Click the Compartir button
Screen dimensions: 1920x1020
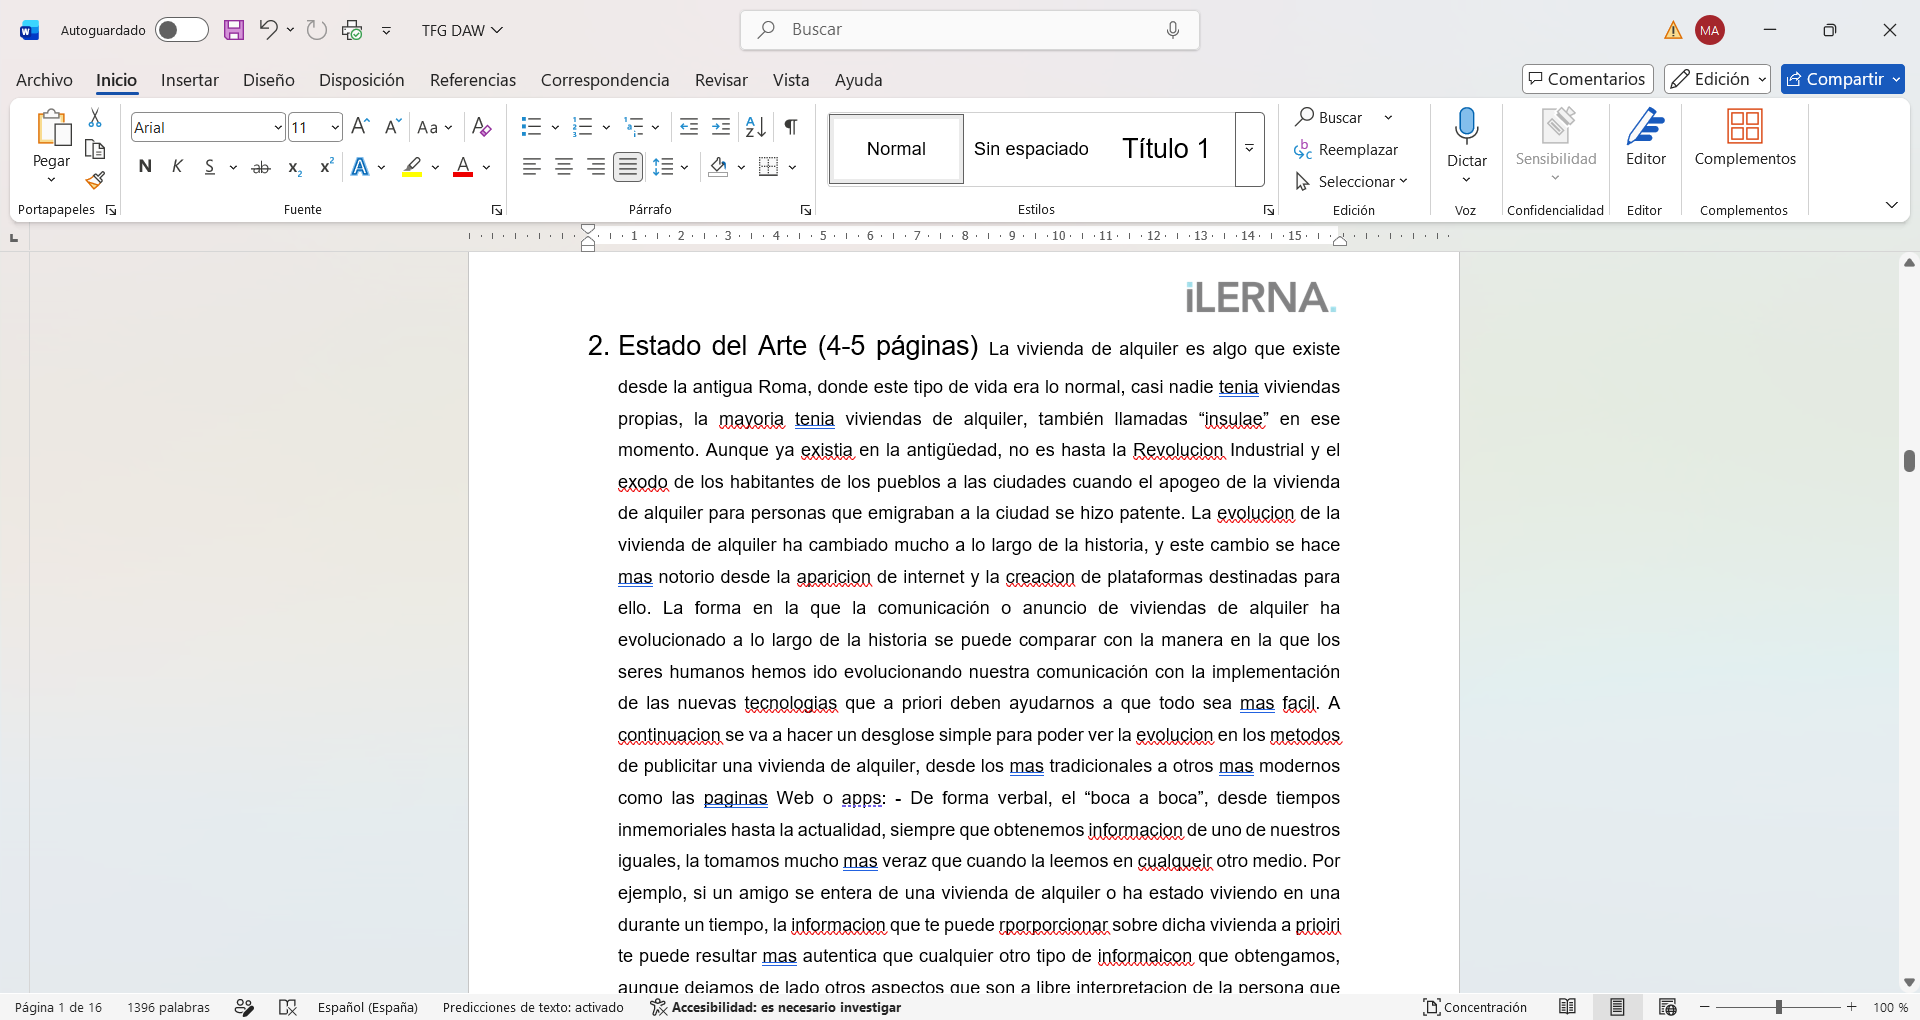[1842, 79]
